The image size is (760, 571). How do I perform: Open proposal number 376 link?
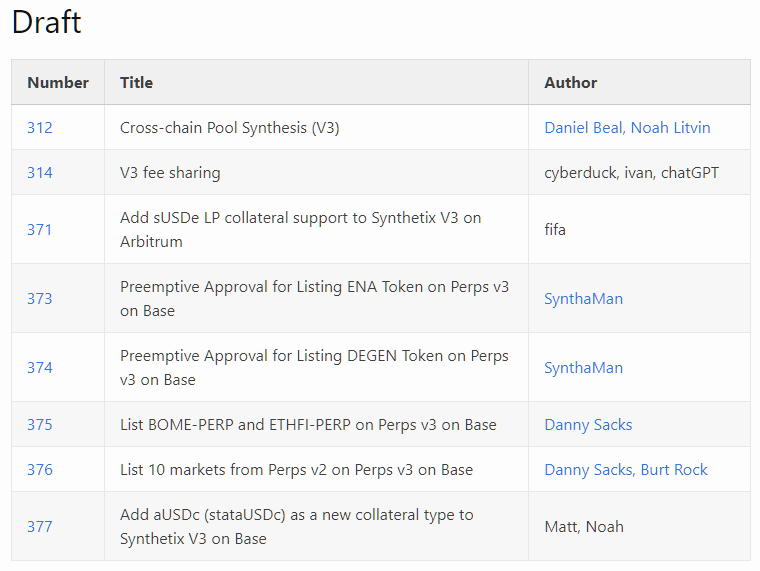[x=40, y=469]
